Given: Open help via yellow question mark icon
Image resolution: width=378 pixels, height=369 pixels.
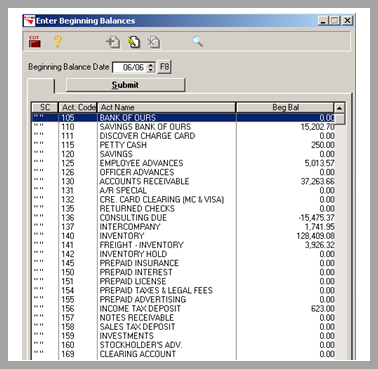Looking at the screenshot, I should (57, 42).
